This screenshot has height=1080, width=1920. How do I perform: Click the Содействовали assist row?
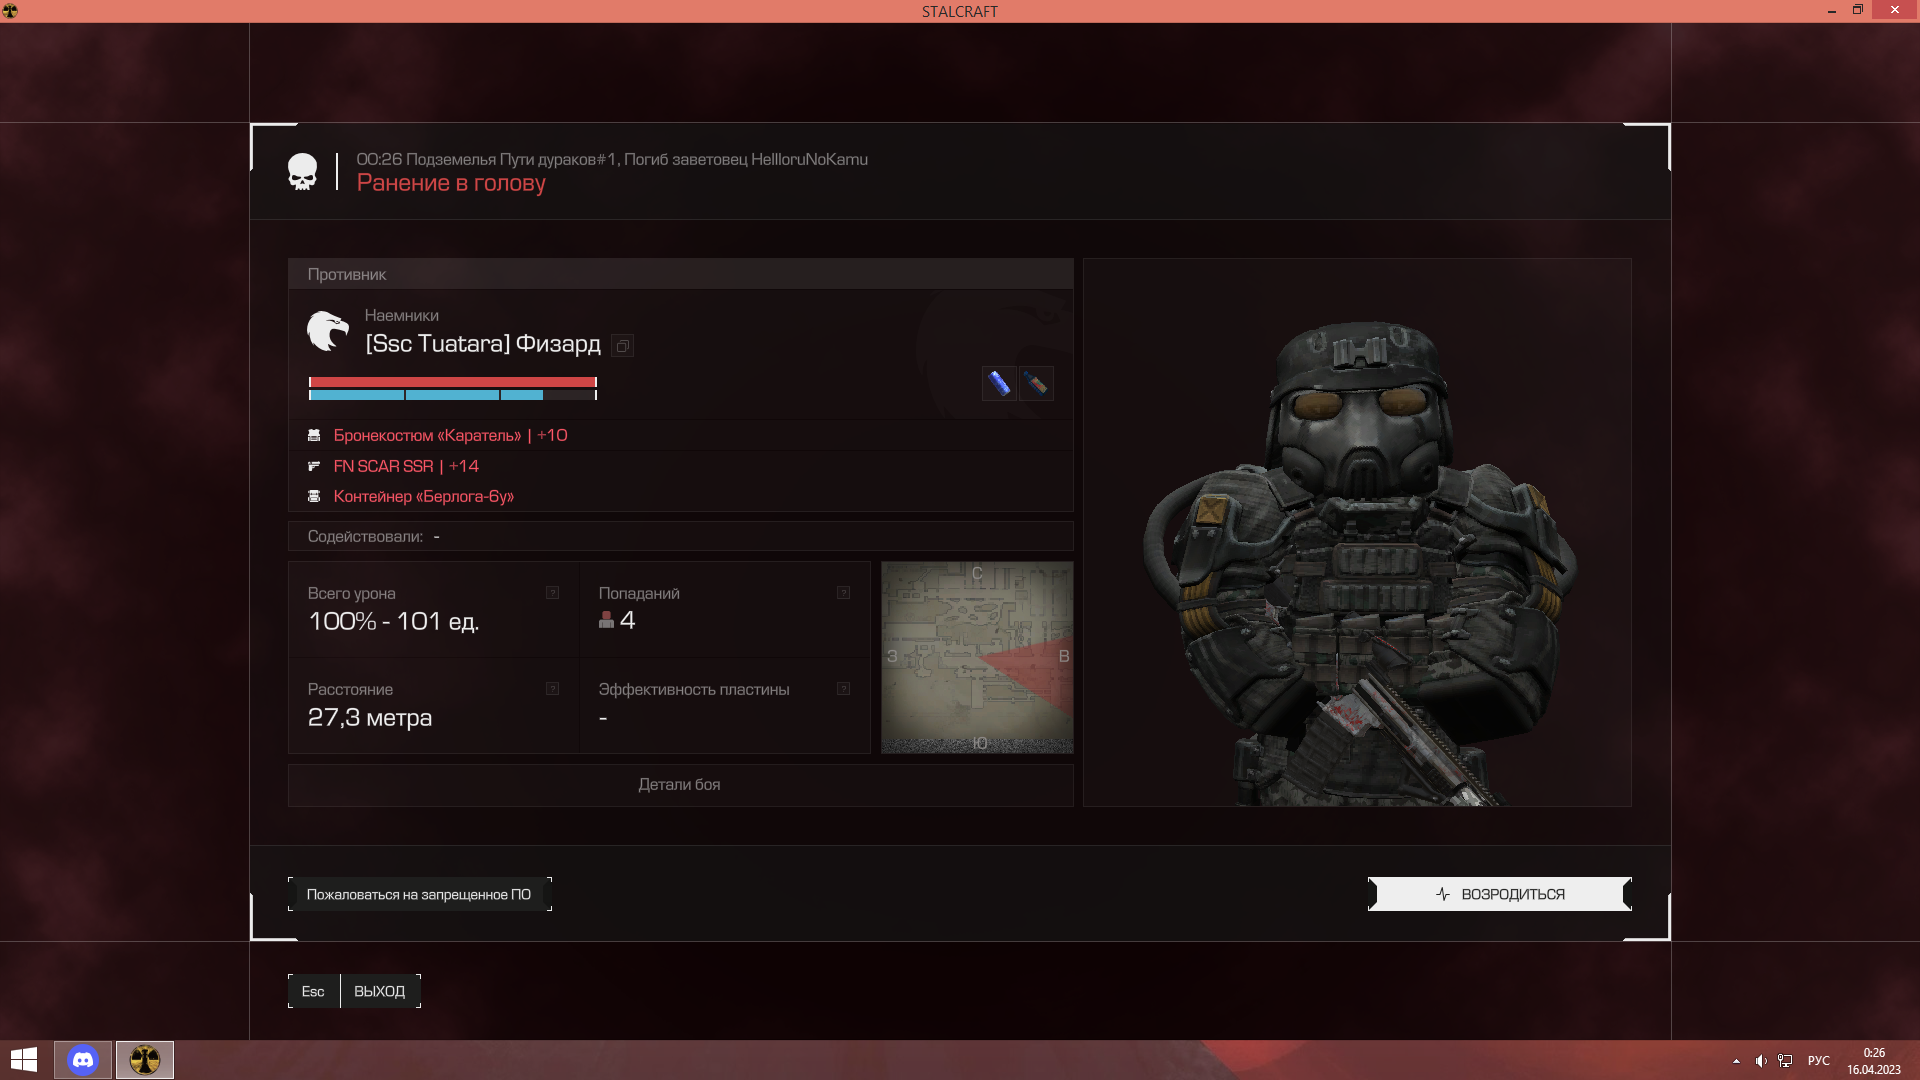coord(680,537)
